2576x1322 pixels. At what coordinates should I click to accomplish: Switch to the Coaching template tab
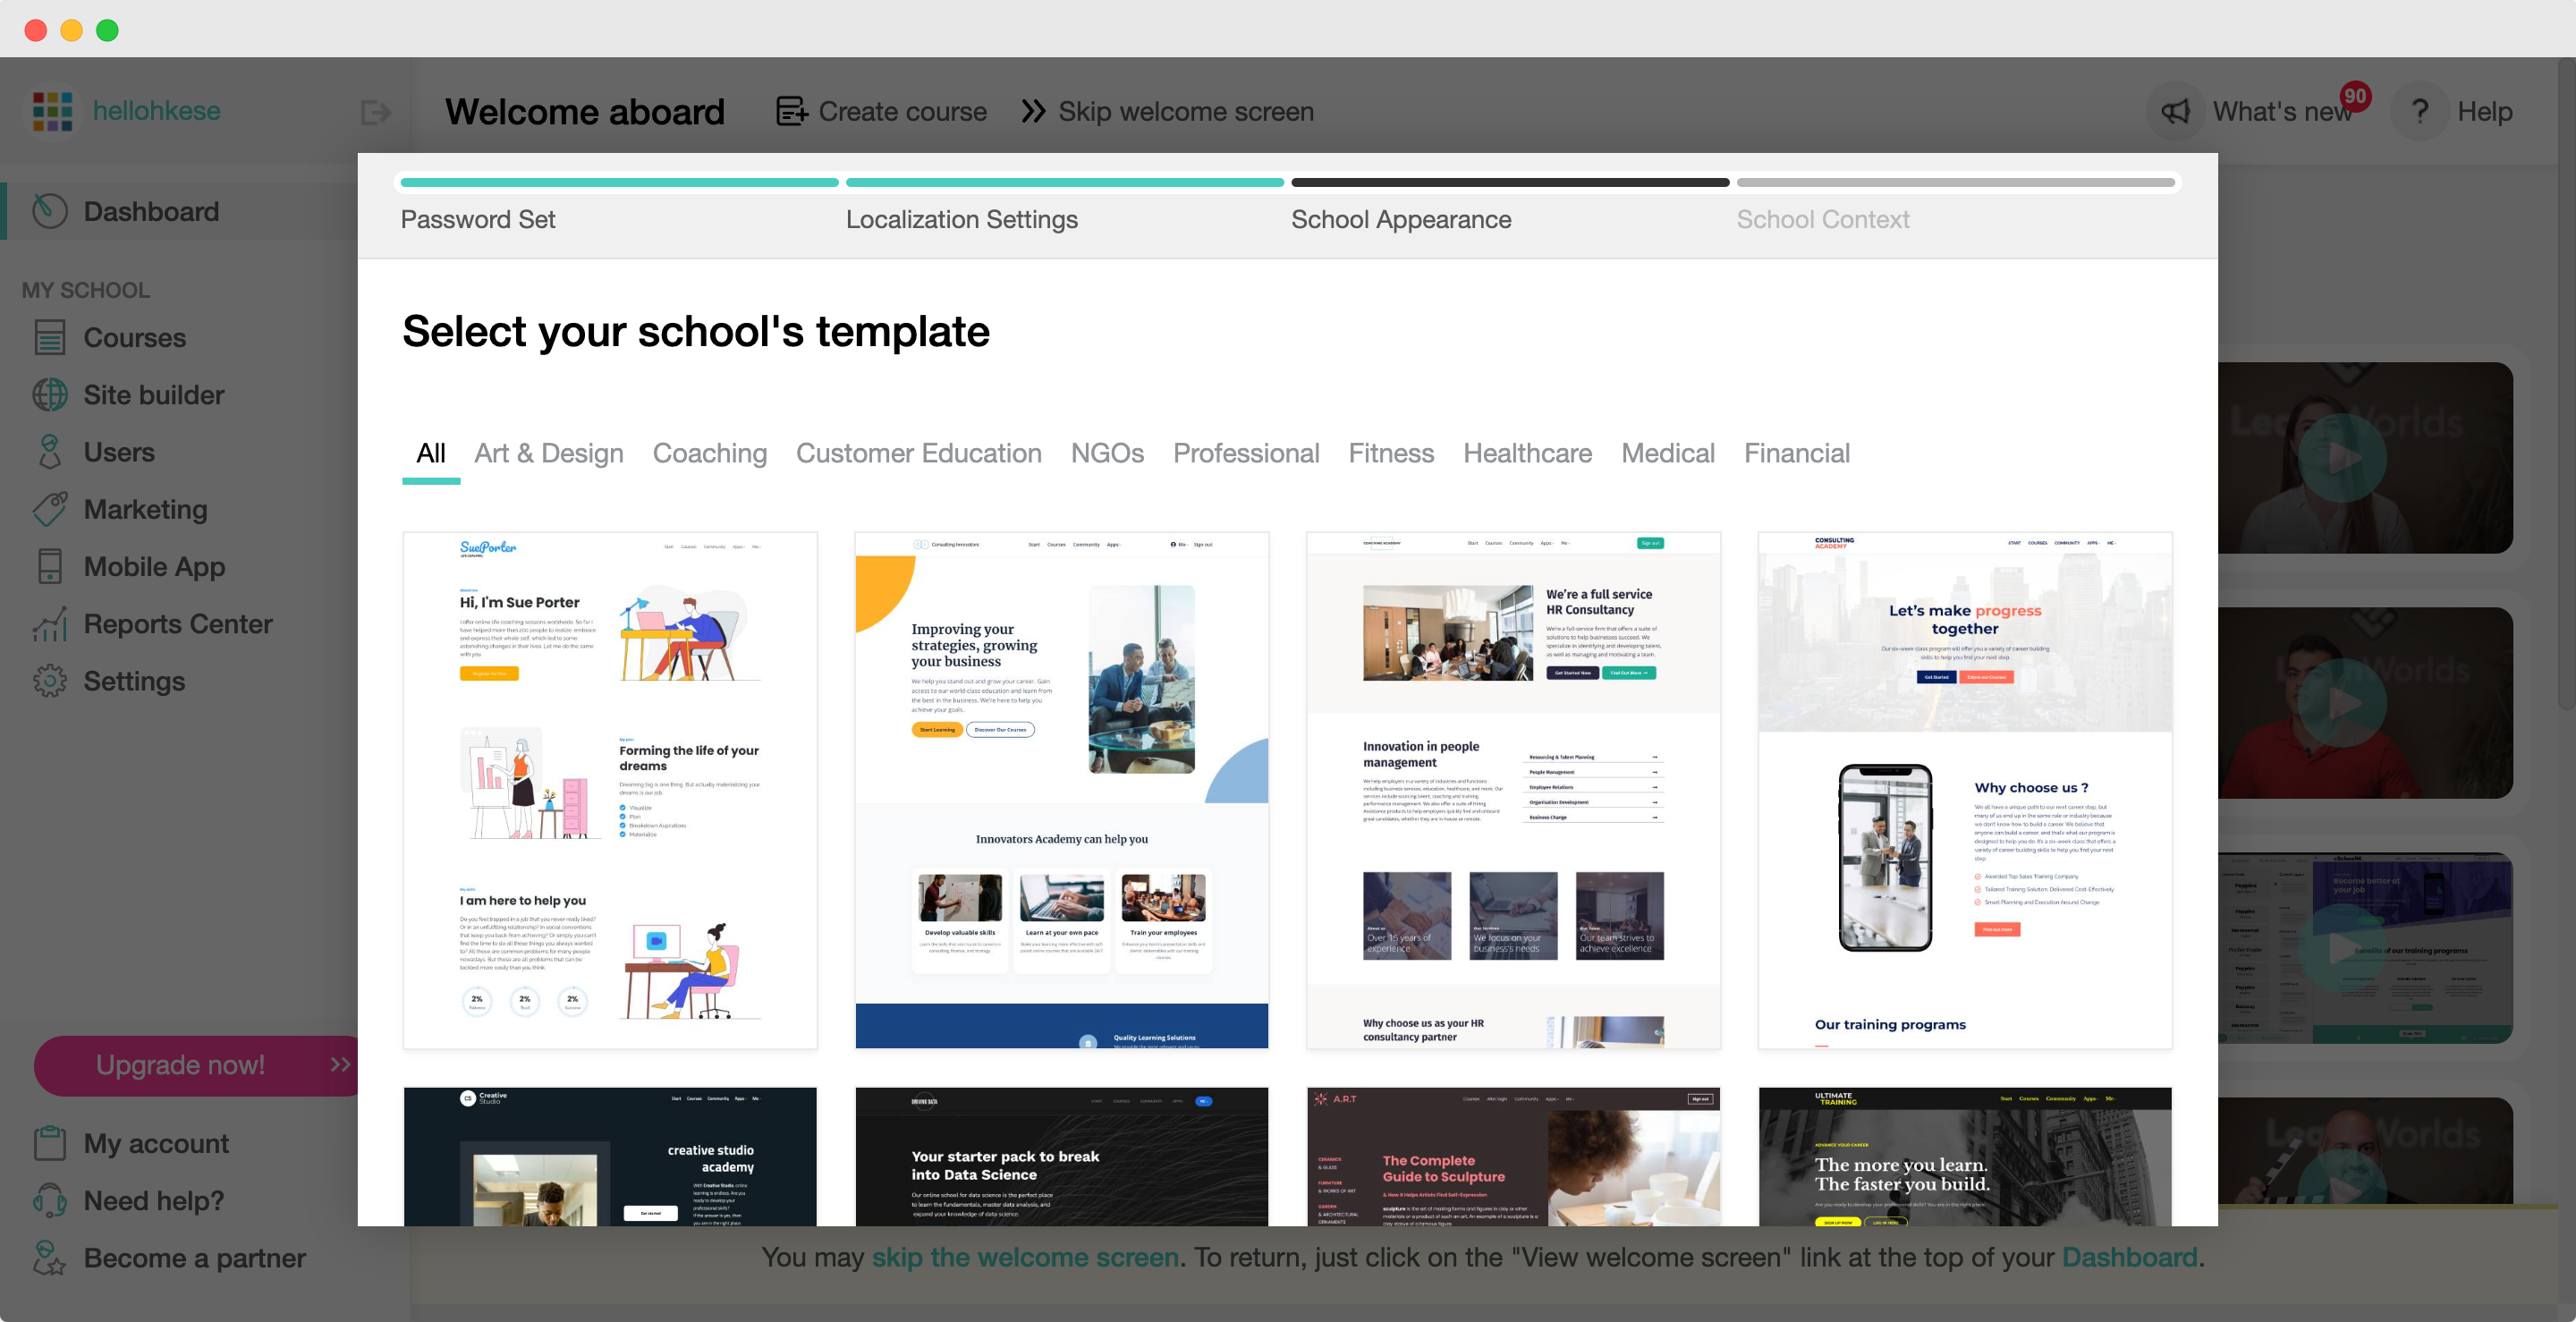click(709, 454)
